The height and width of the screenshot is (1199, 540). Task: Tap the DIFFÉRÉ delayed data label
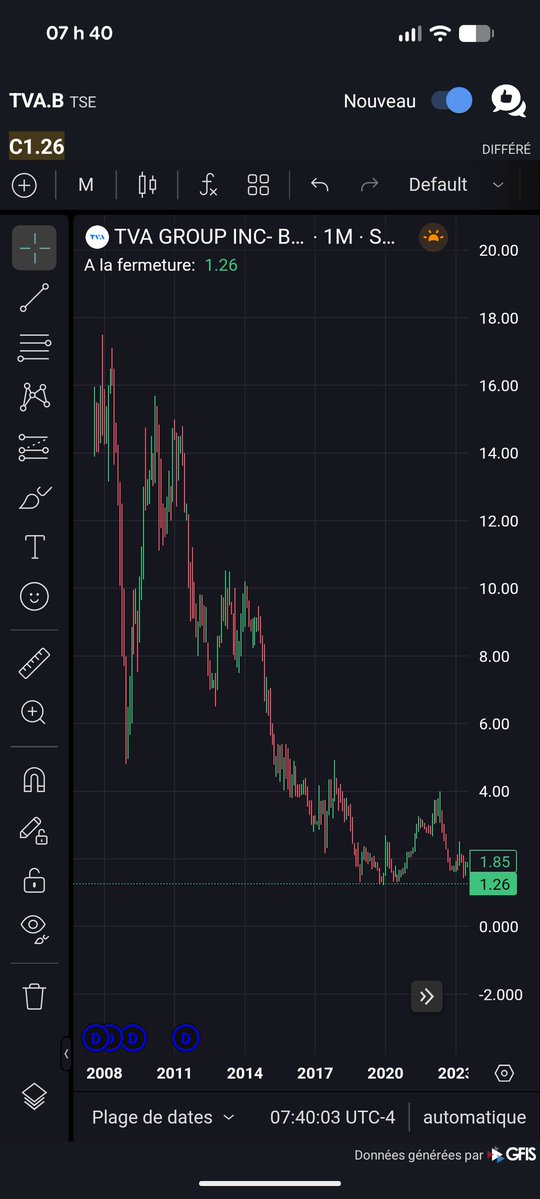(x=506, y=150)
